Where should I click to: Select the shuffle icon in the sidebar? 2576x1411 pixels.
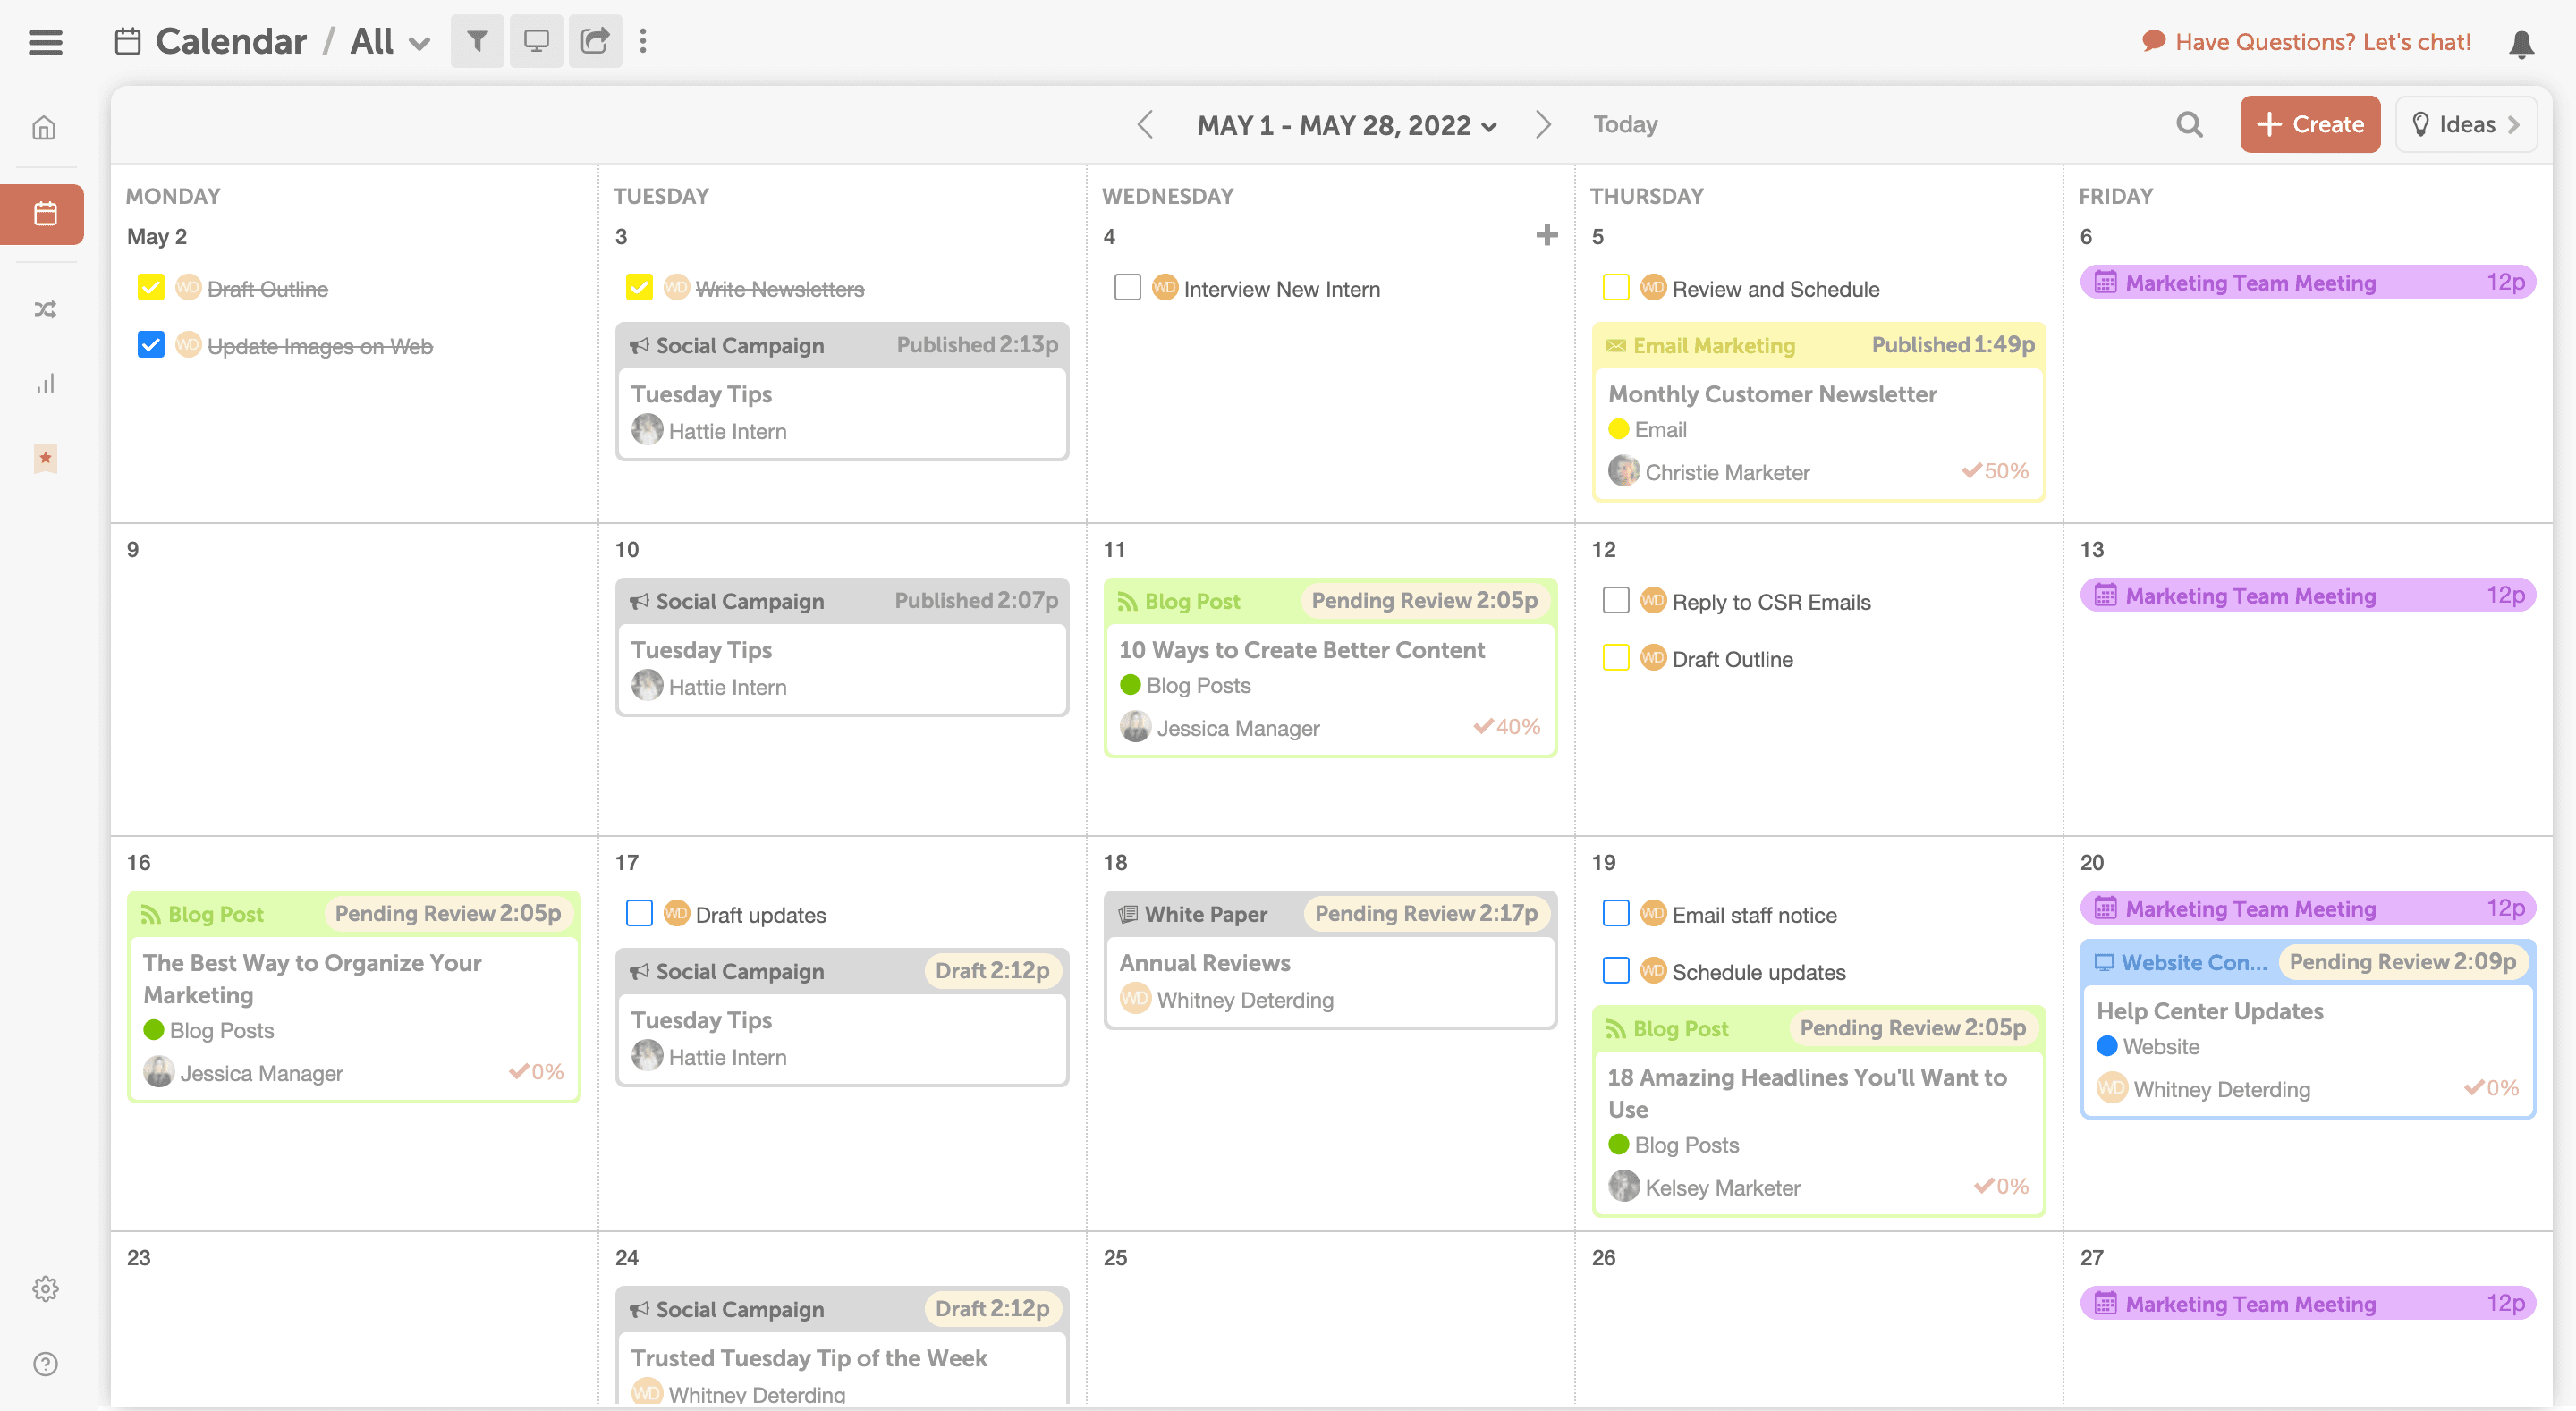point(45,310)
